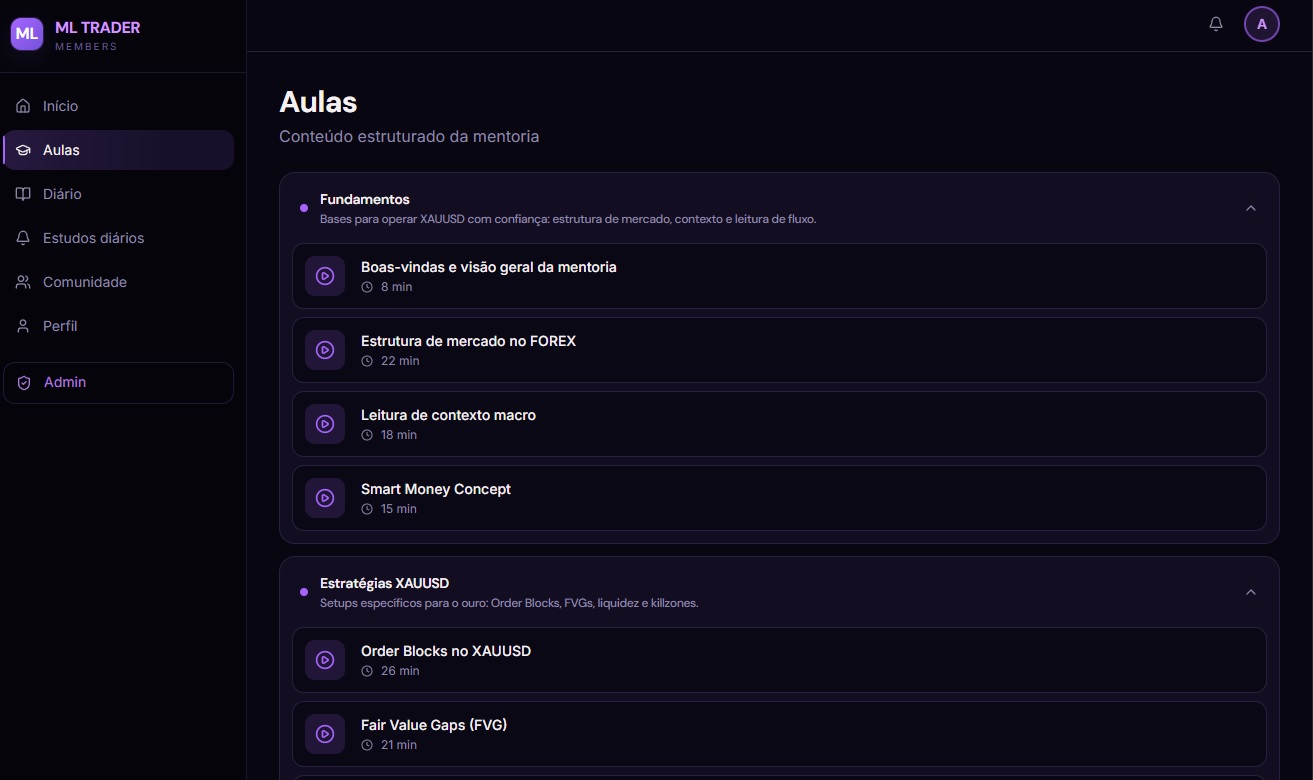Collapse the Estratégias XAUUSD section chevron
Viewport: 1313px width, 780px height.
tap(1251, 592)
